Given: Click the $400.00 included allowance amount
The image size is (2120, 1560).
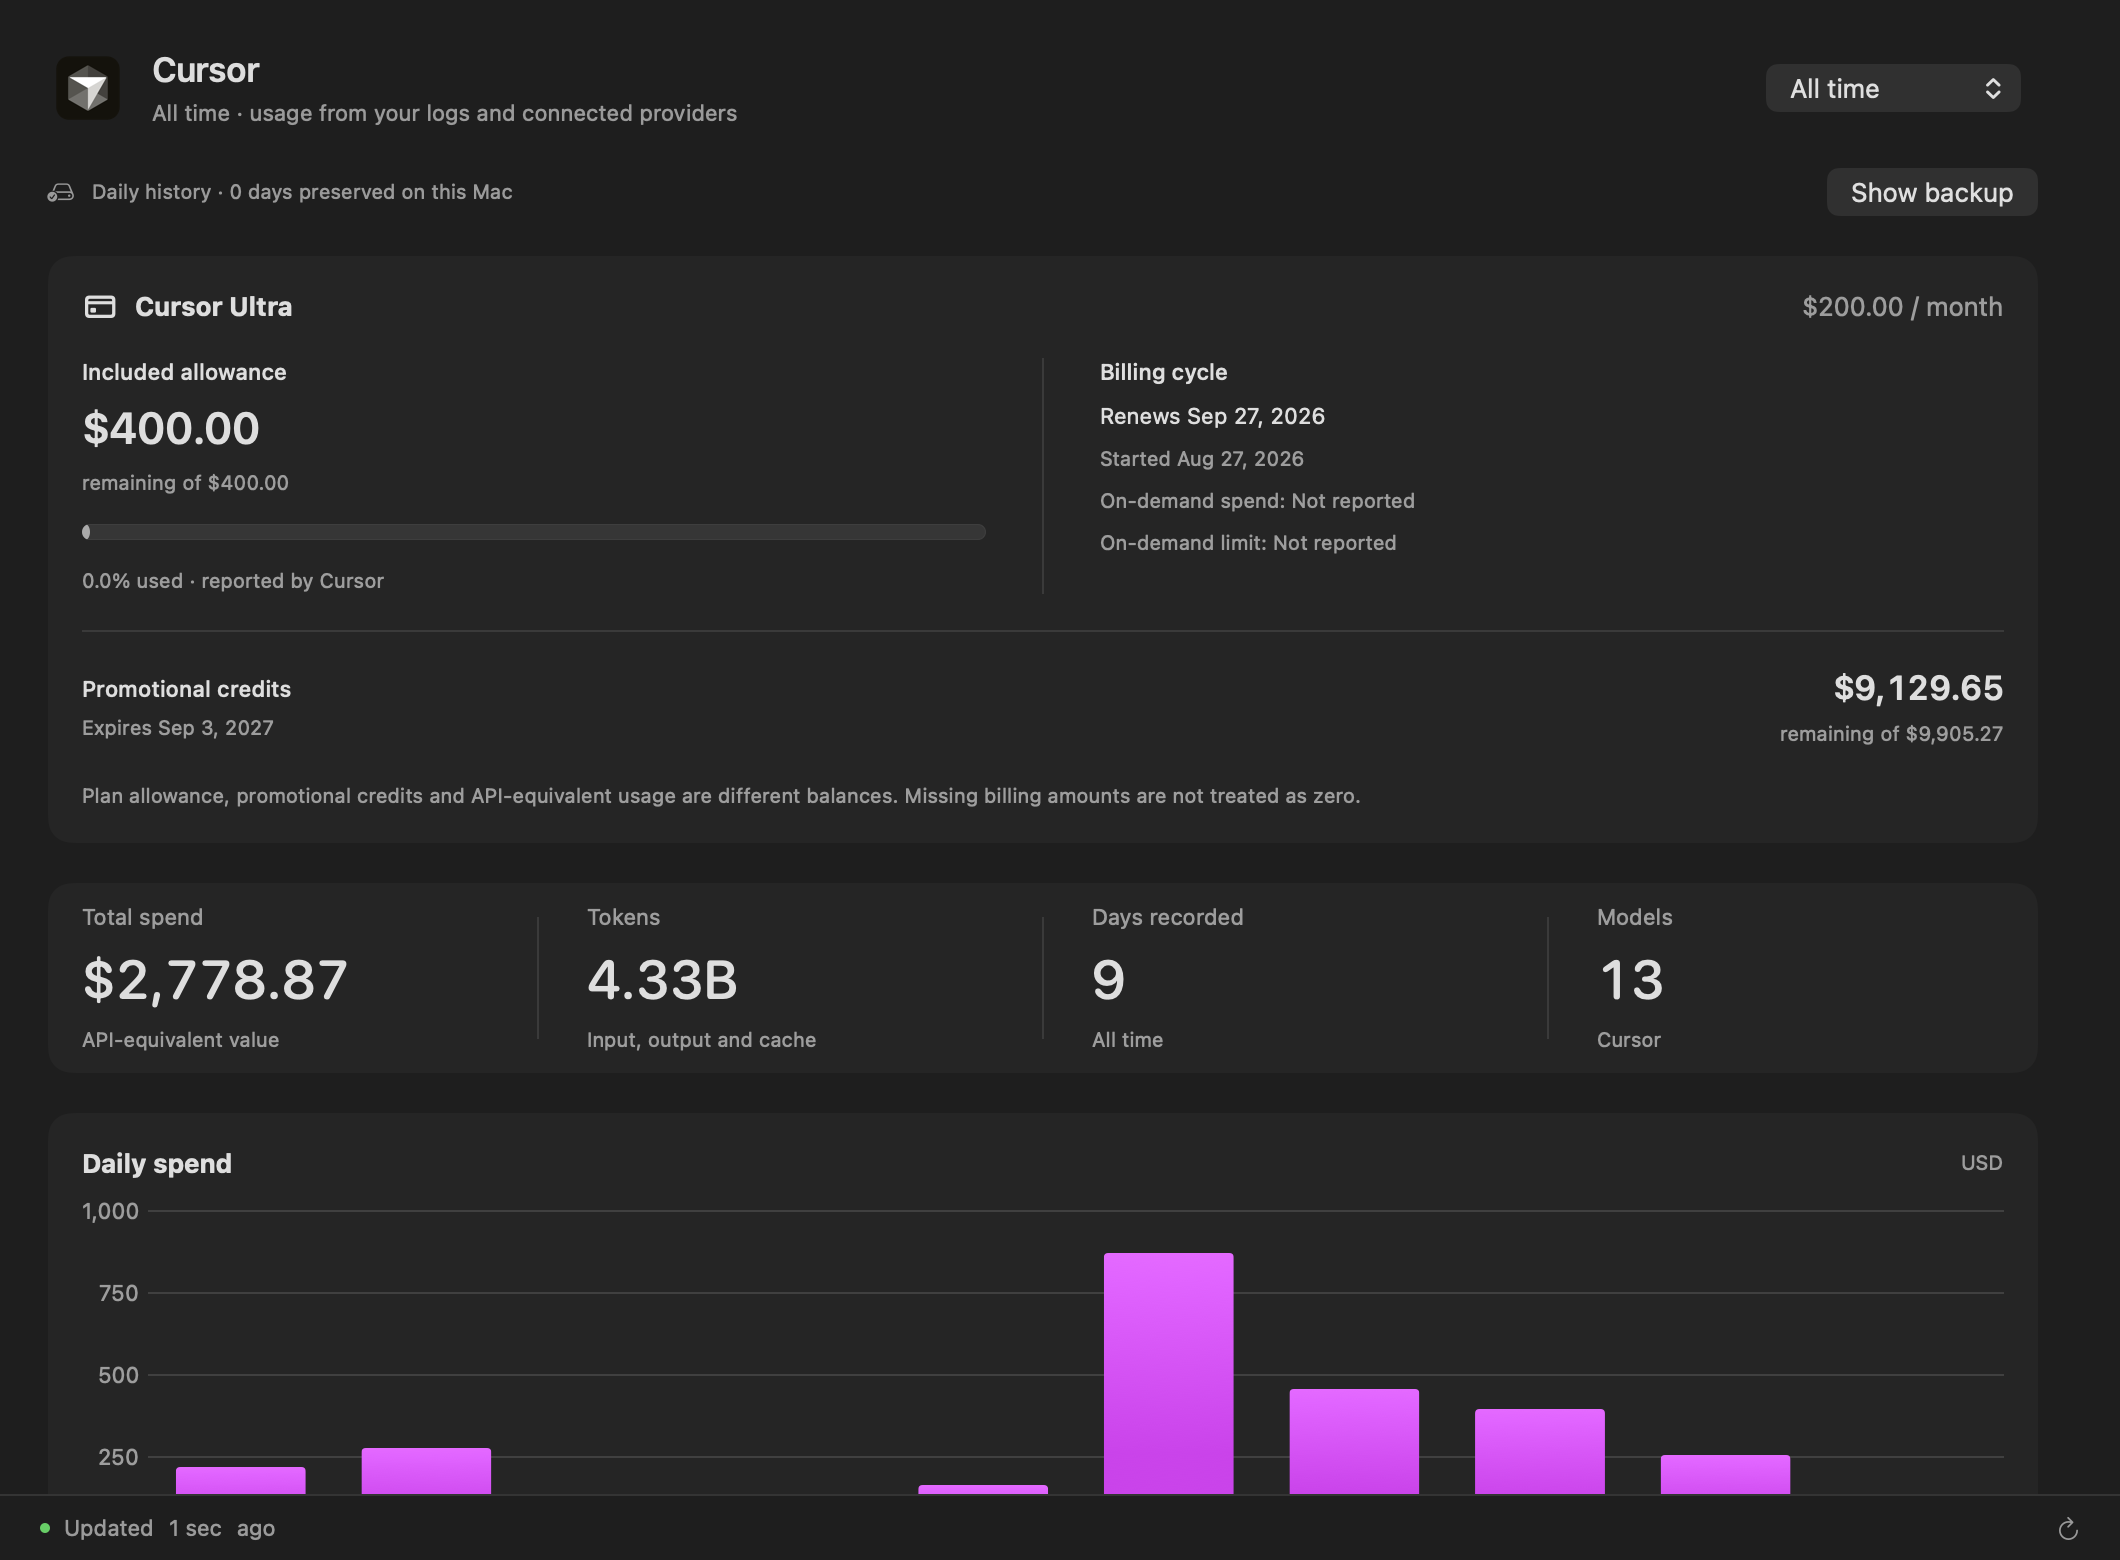Looking at the screenshot, I should pyautogui.click(x=171, y=429).
